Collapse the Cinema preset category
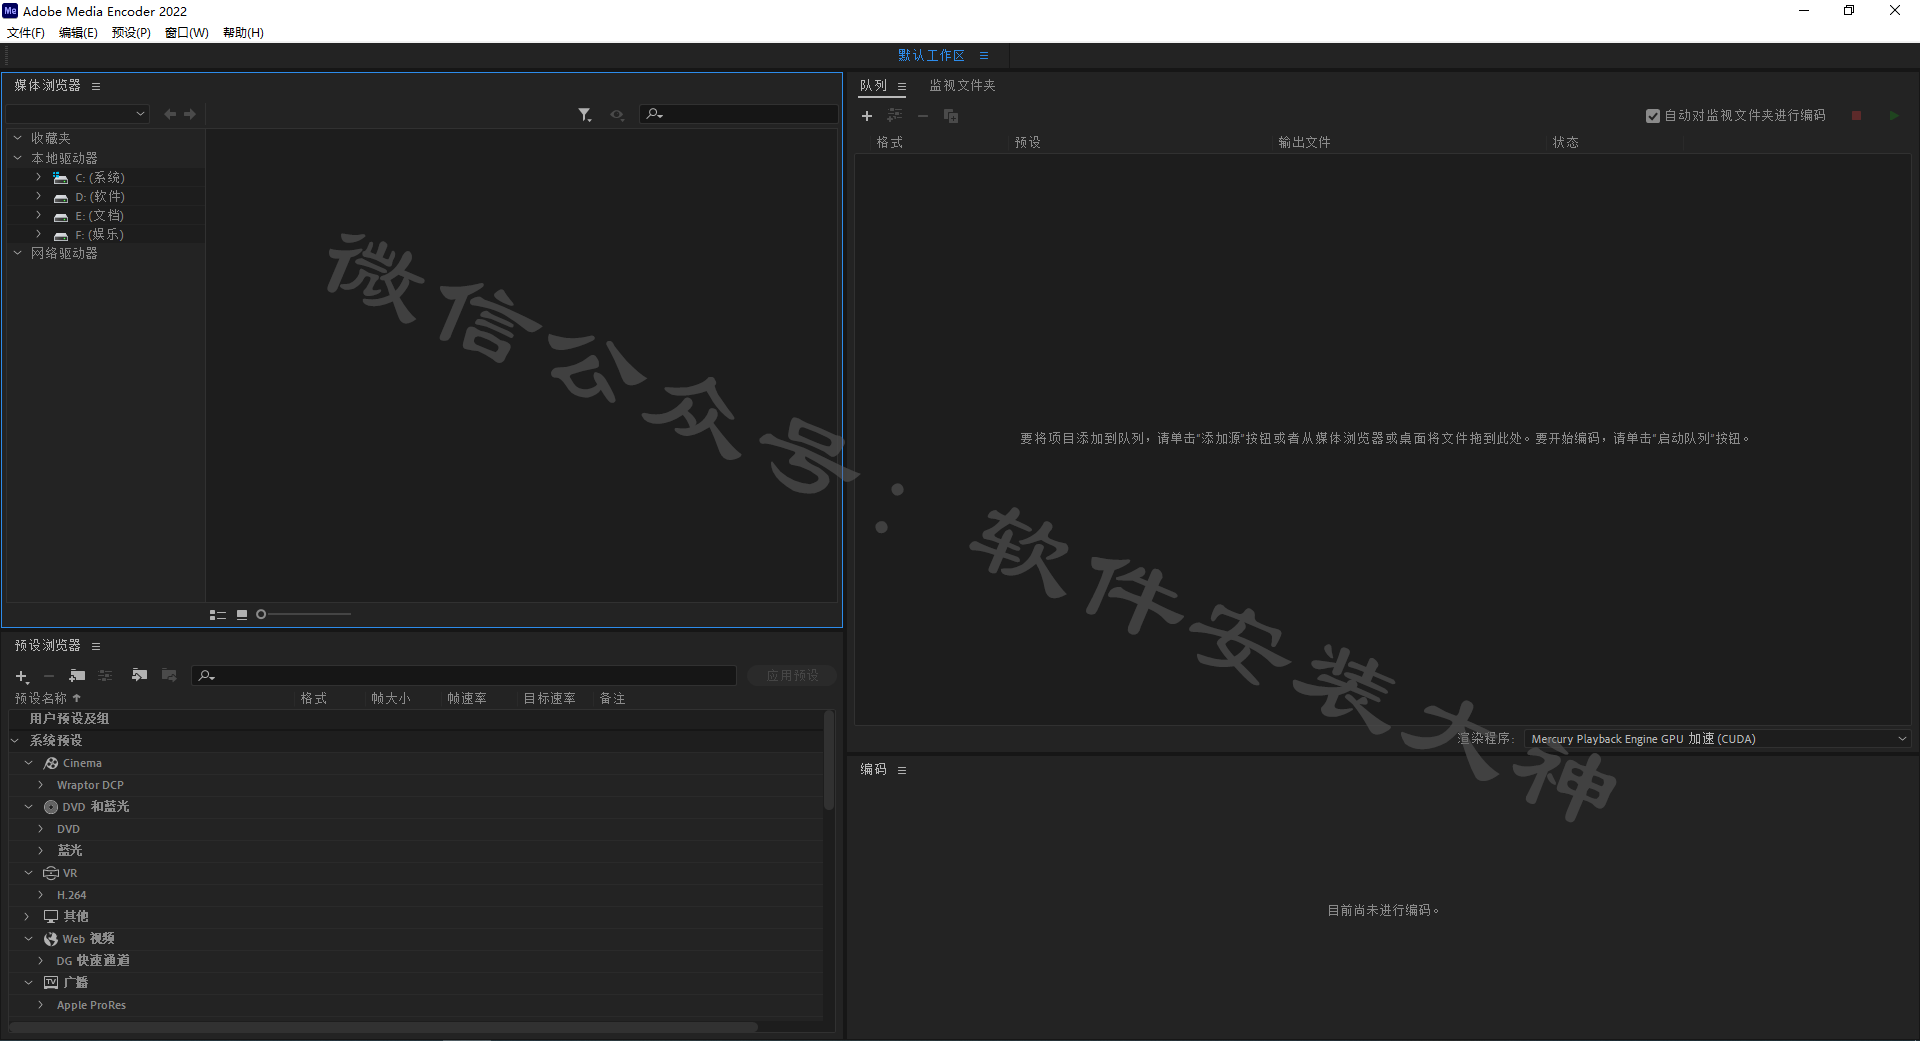This screenshot has height=1041, width=1920. pos(29,763)
